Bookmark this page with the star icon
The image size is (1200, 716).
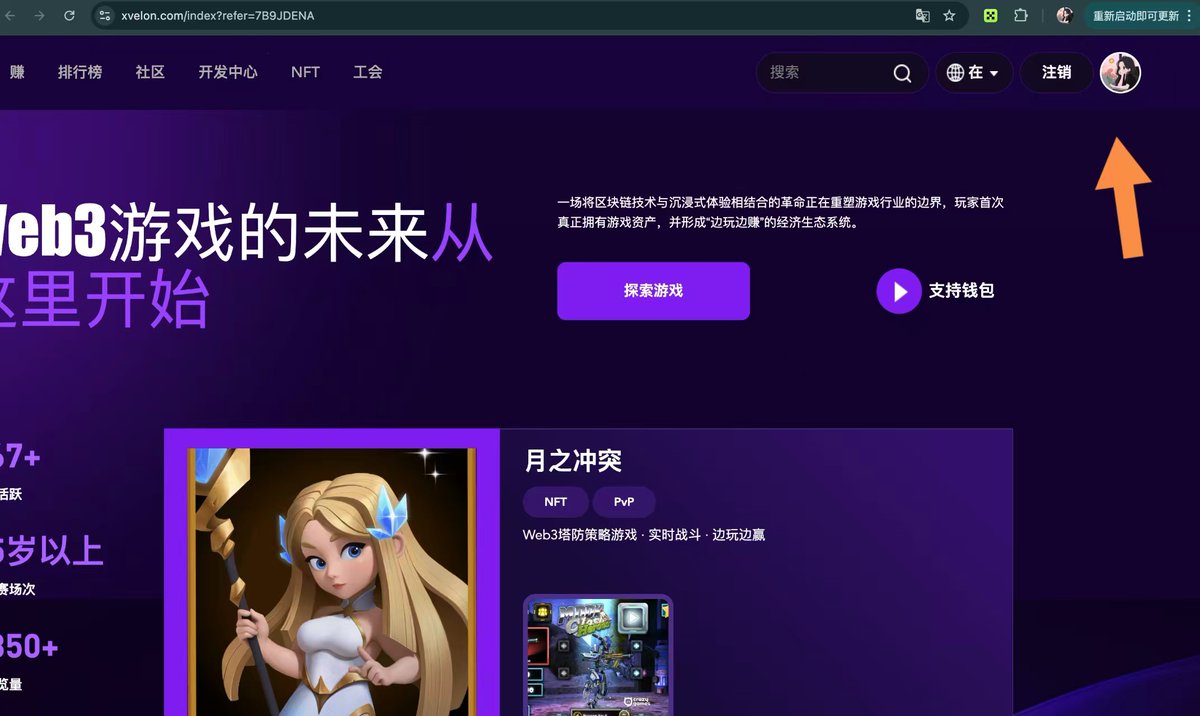(x=949, y=16)
